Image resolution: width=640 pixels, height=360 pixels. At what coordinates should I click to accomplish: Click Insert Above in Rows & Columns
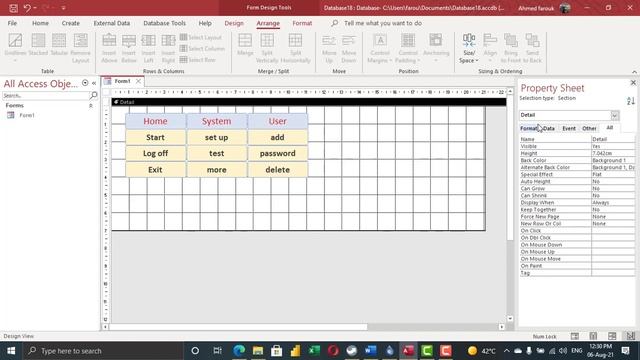[x=109, y=48]
